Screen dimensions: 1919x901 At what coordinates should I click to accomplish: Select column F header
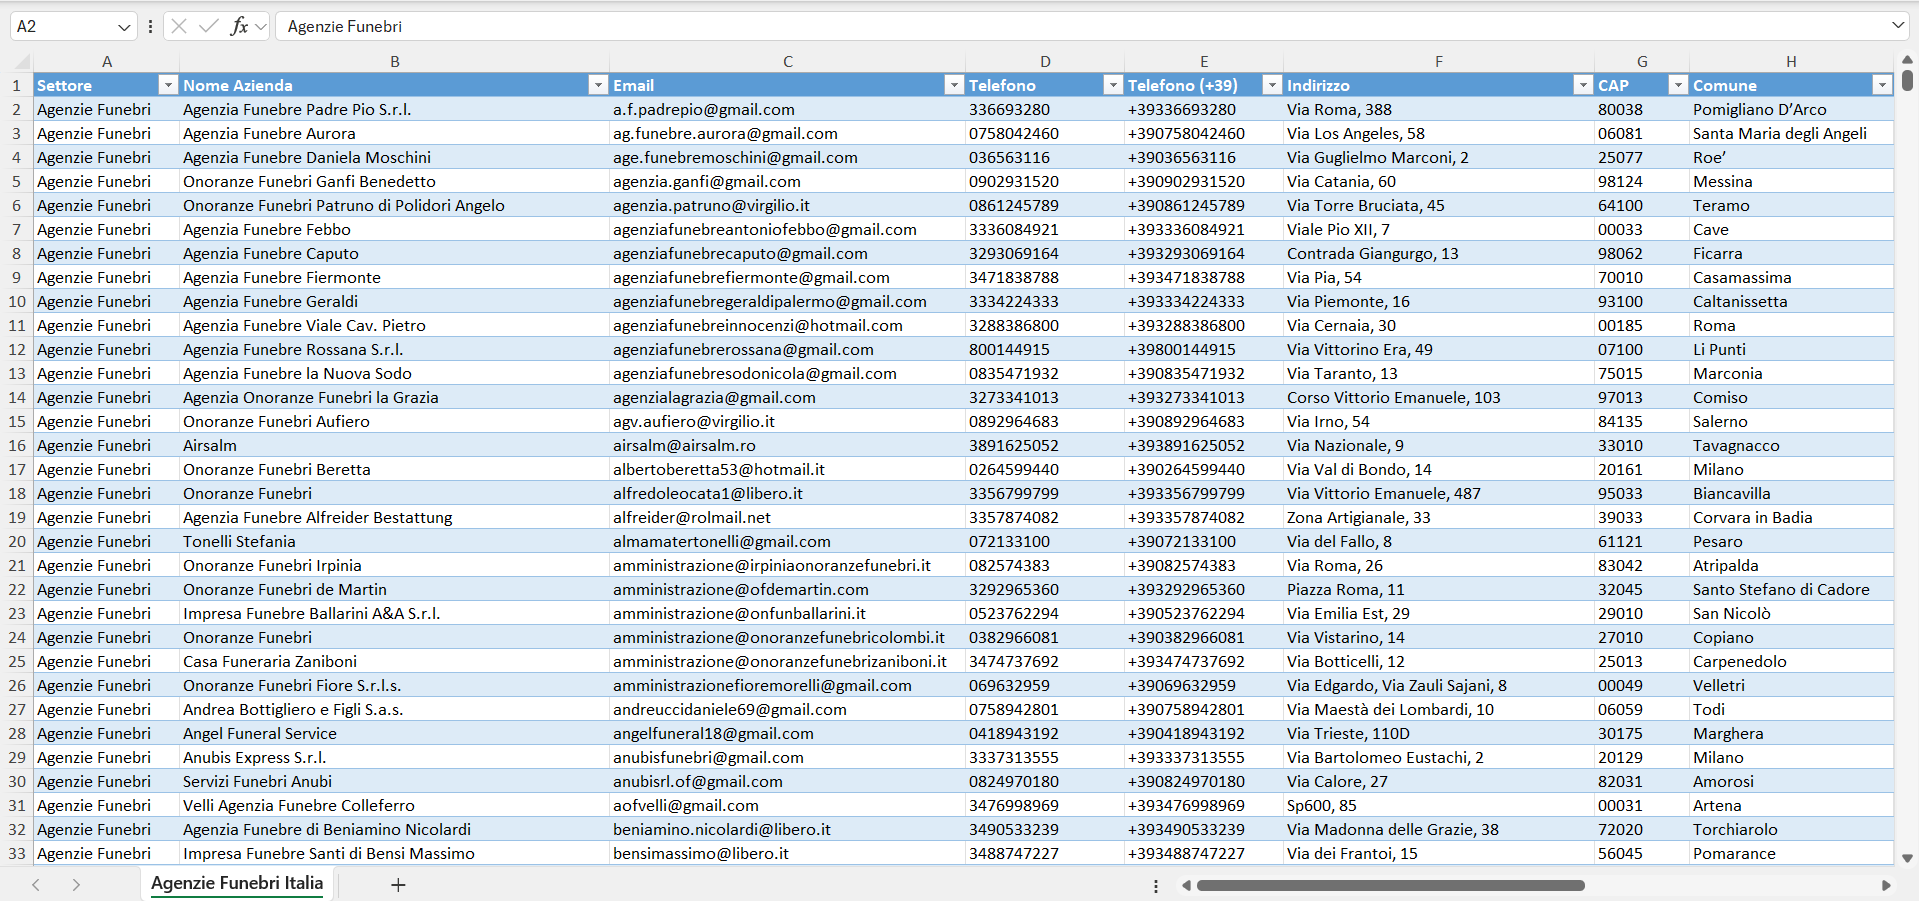[x=1438, y=61]
